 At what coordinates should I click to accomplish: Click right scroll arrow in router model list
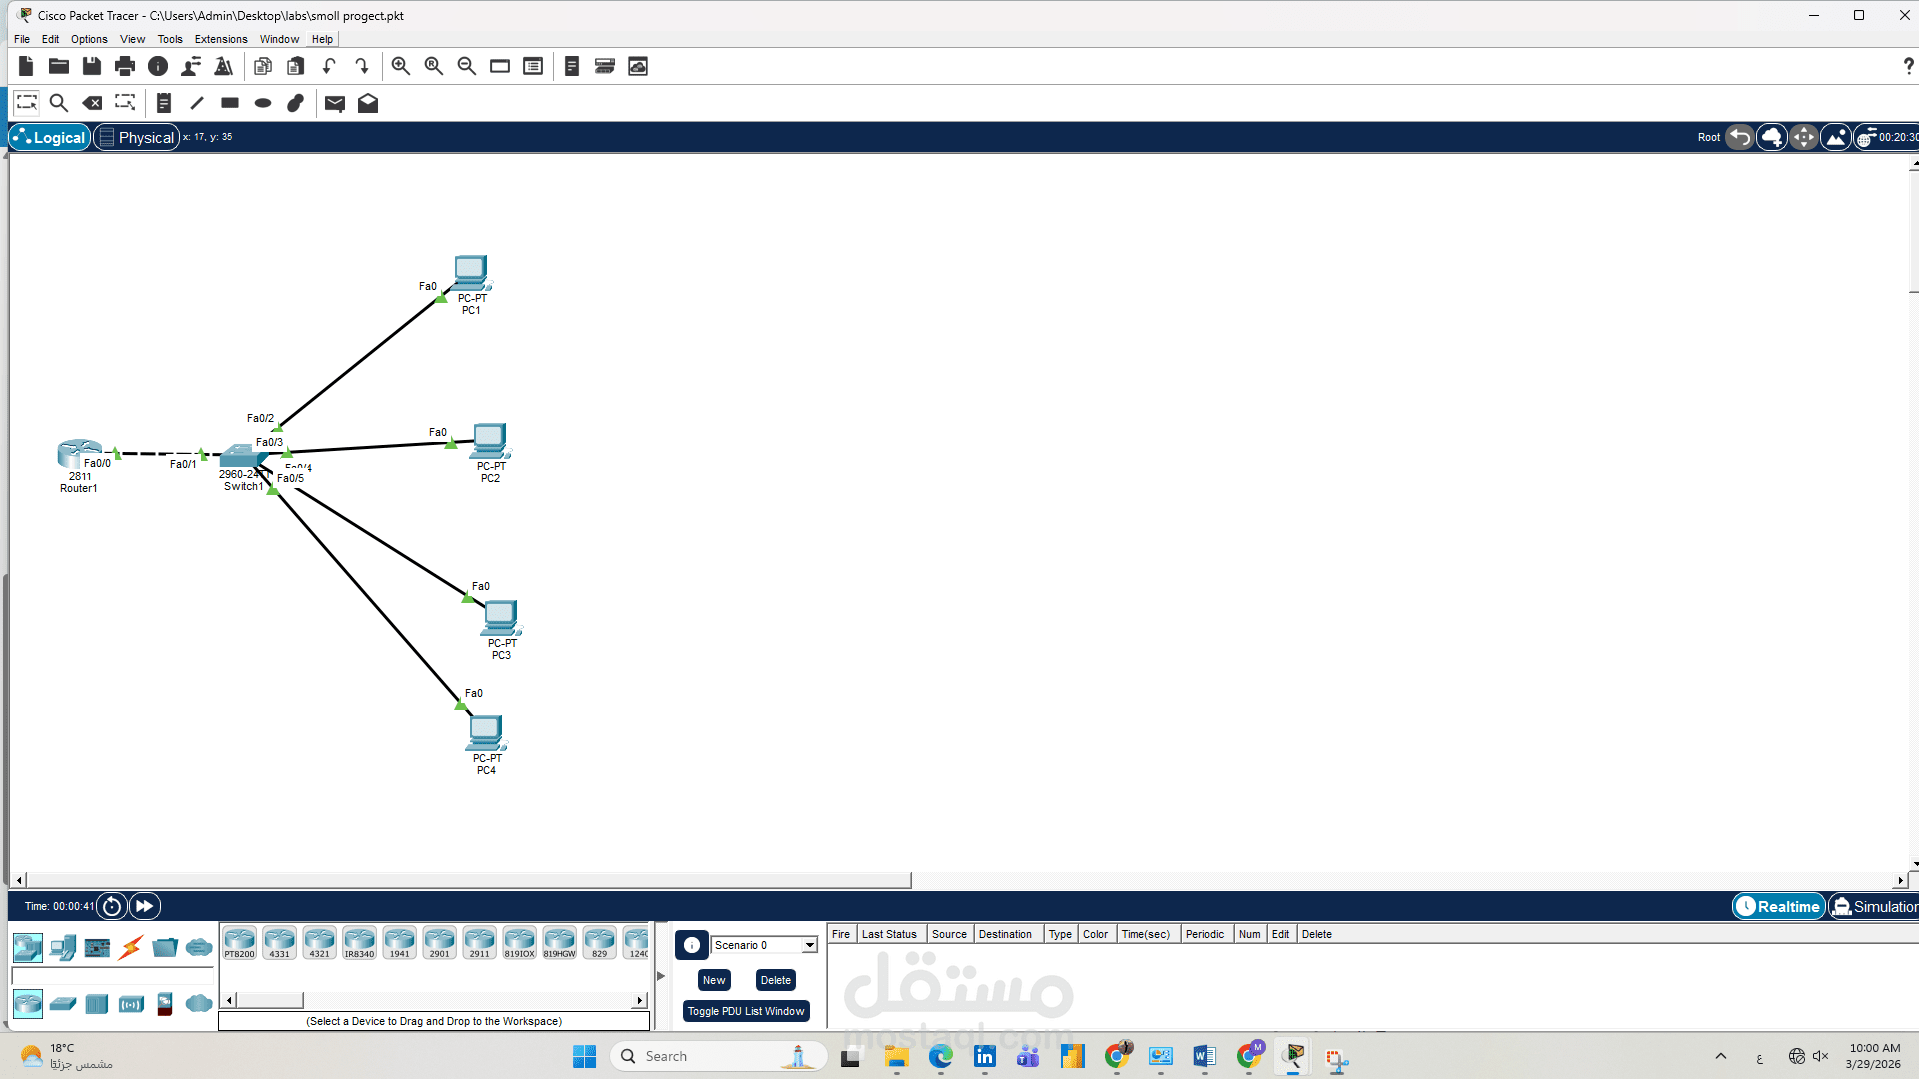[x=639, y=999]
